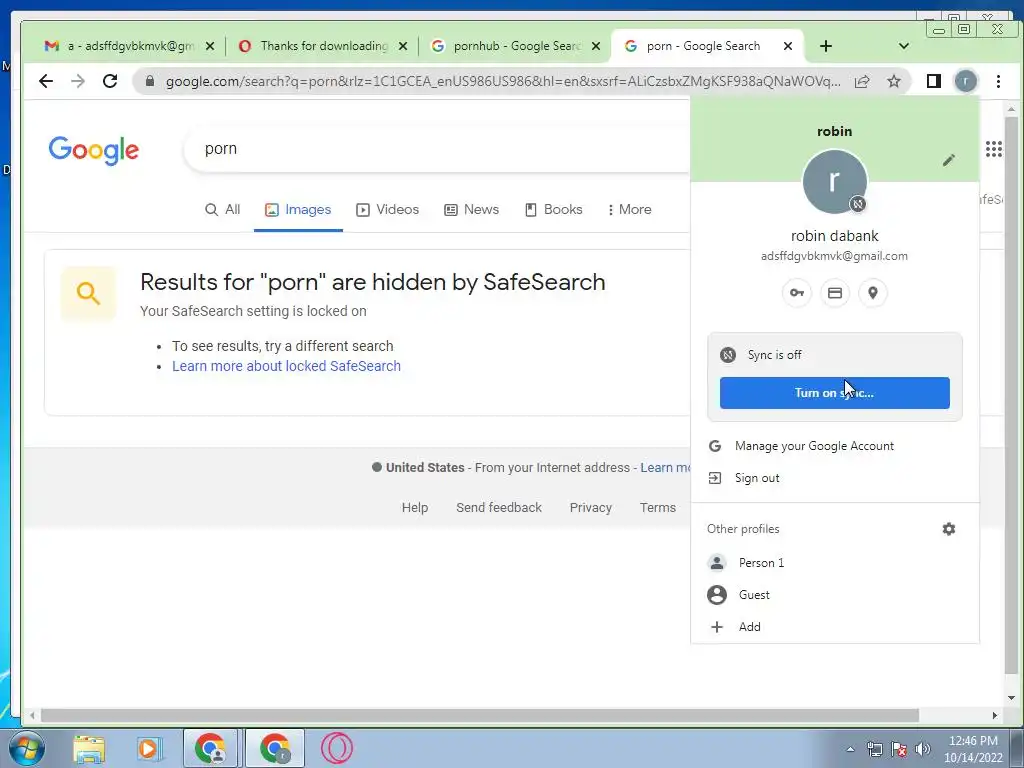1024x768 pixels.
Task: Click the vertical scrollbar down arrow
Action: pyautogui.click(x=1011, y=697)
